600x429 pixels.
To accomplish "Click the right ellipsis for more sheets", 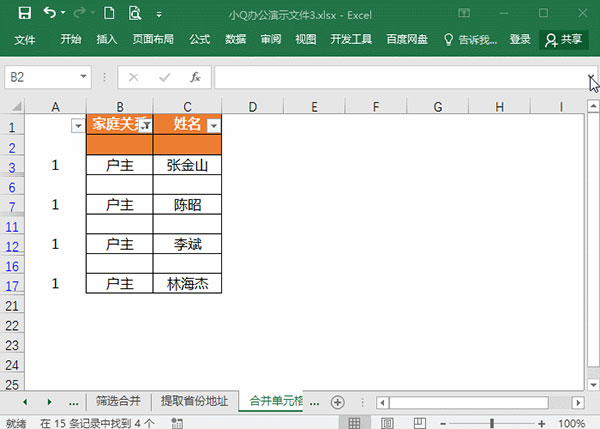I will pos(315,403).
